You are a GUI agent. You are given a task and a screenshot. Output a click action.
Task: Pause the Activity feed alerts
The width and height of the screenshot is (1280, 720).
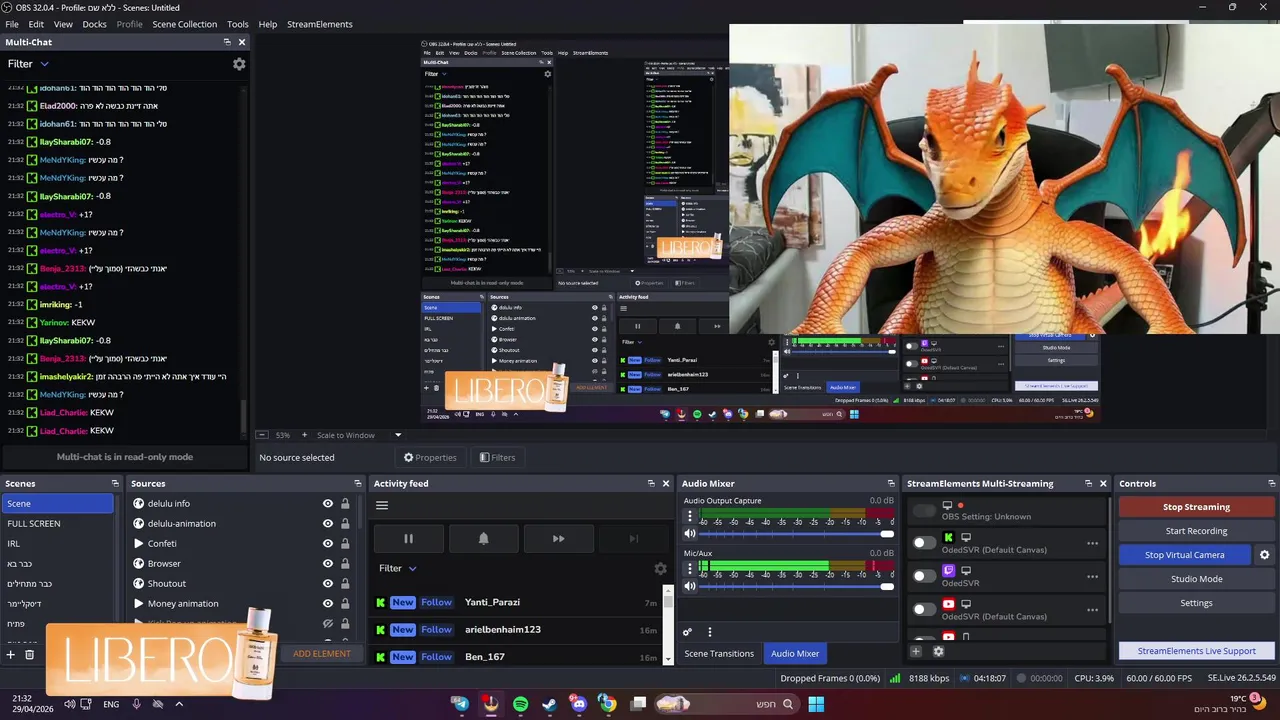[408, 539]
